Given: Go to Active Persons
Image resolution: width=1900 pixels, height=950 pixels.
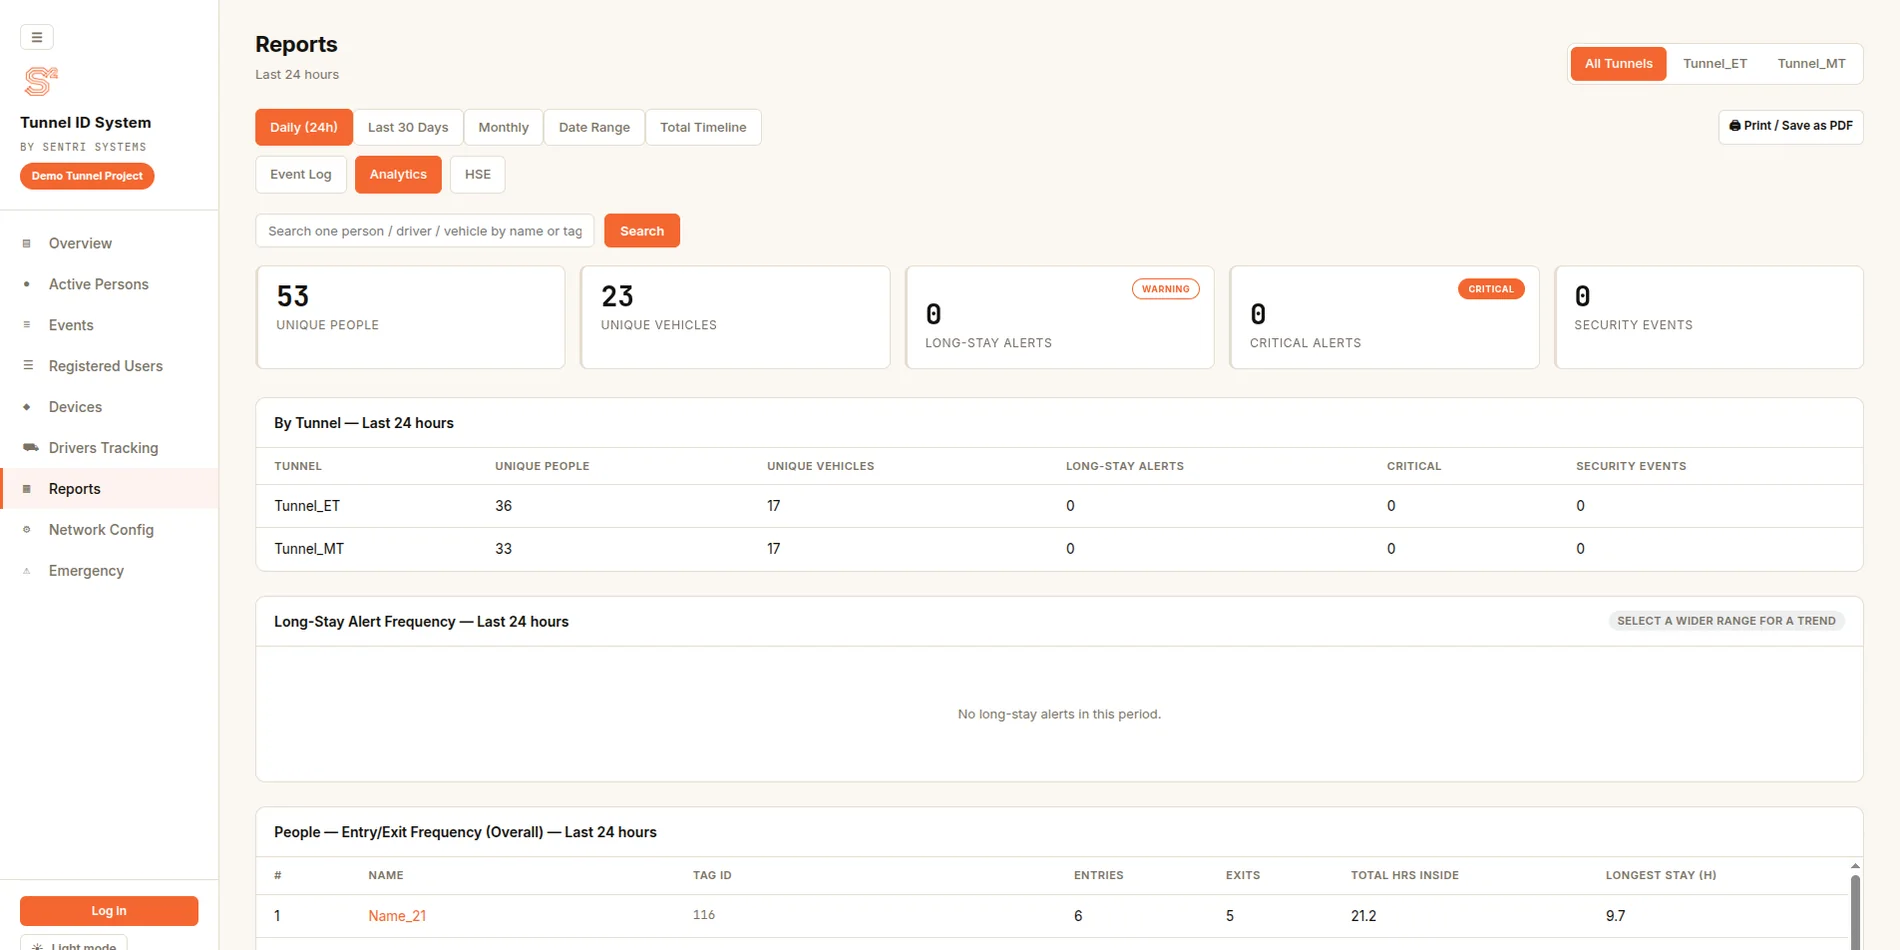Looking at the screenshot, I should [x=109, y=284].
